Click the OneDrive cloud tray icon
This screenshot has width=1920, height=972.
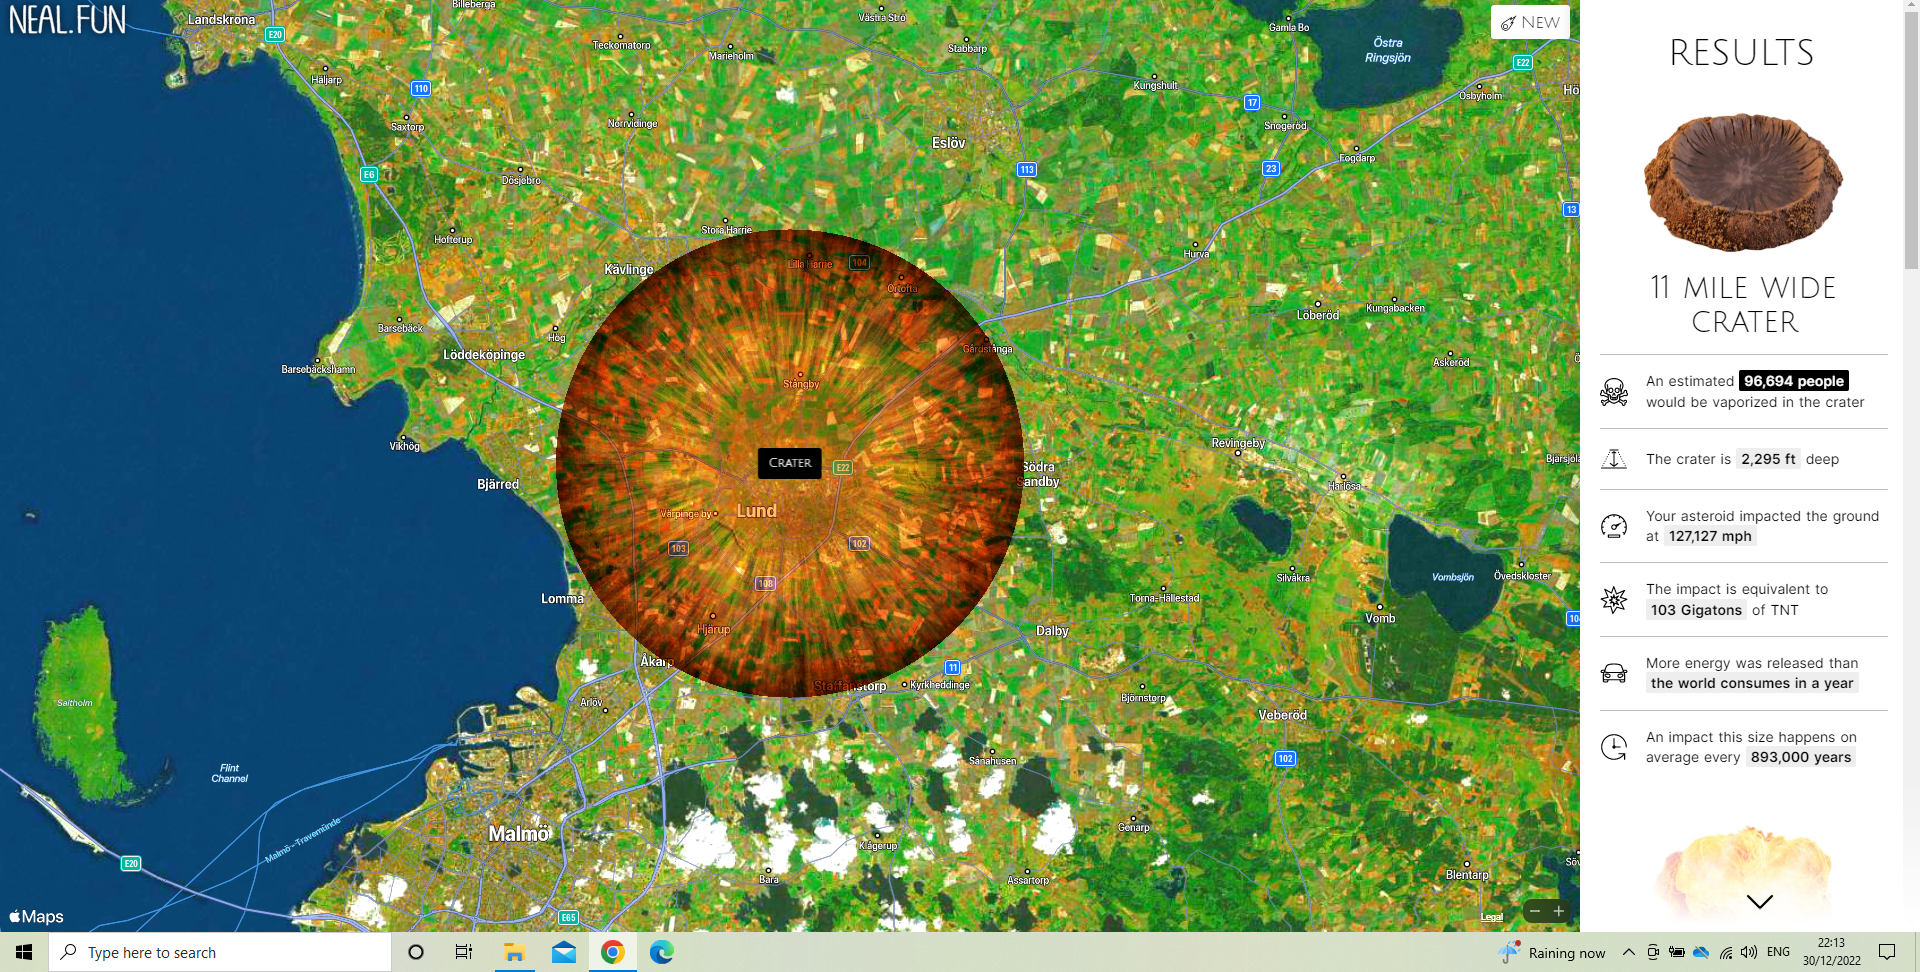point(1701,952)
